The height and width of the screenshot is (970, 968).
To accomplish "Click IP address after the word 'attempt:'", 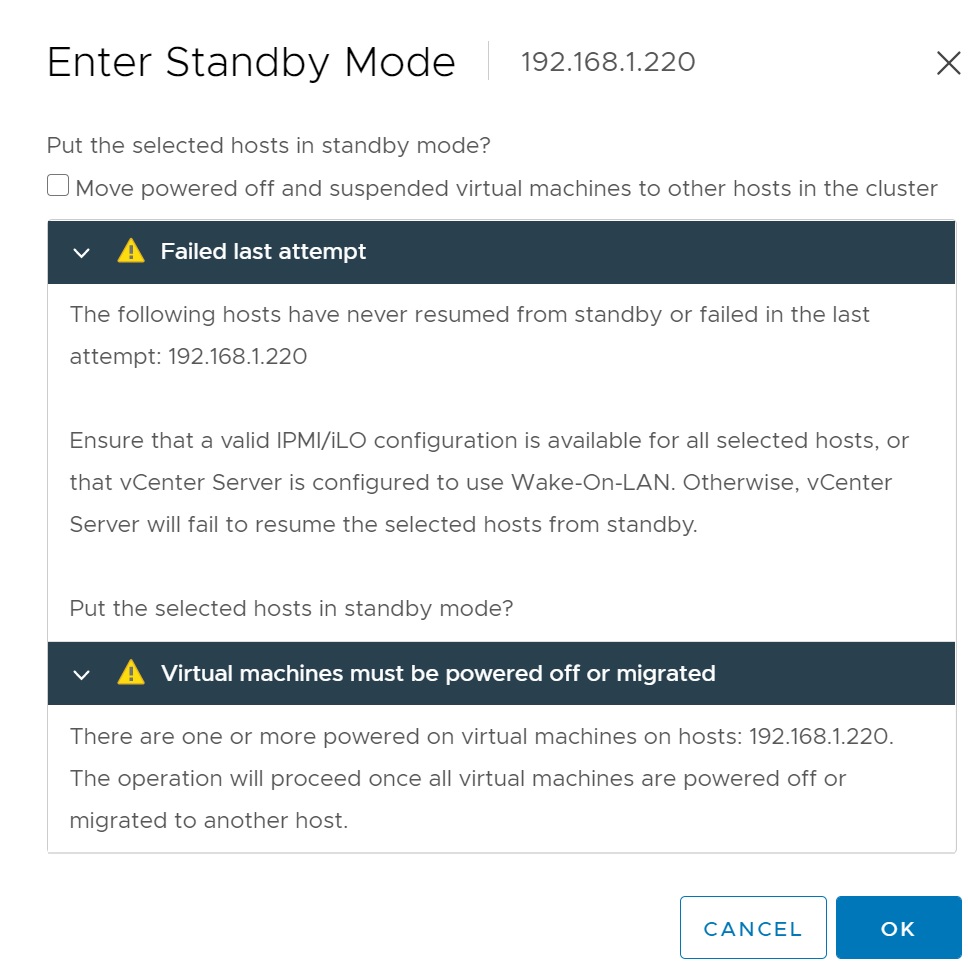I will pos(237,357).
